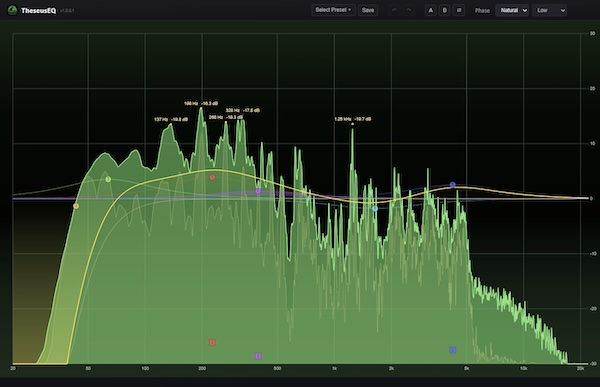Select the yellow high-pass band node

tap(76, 206)
